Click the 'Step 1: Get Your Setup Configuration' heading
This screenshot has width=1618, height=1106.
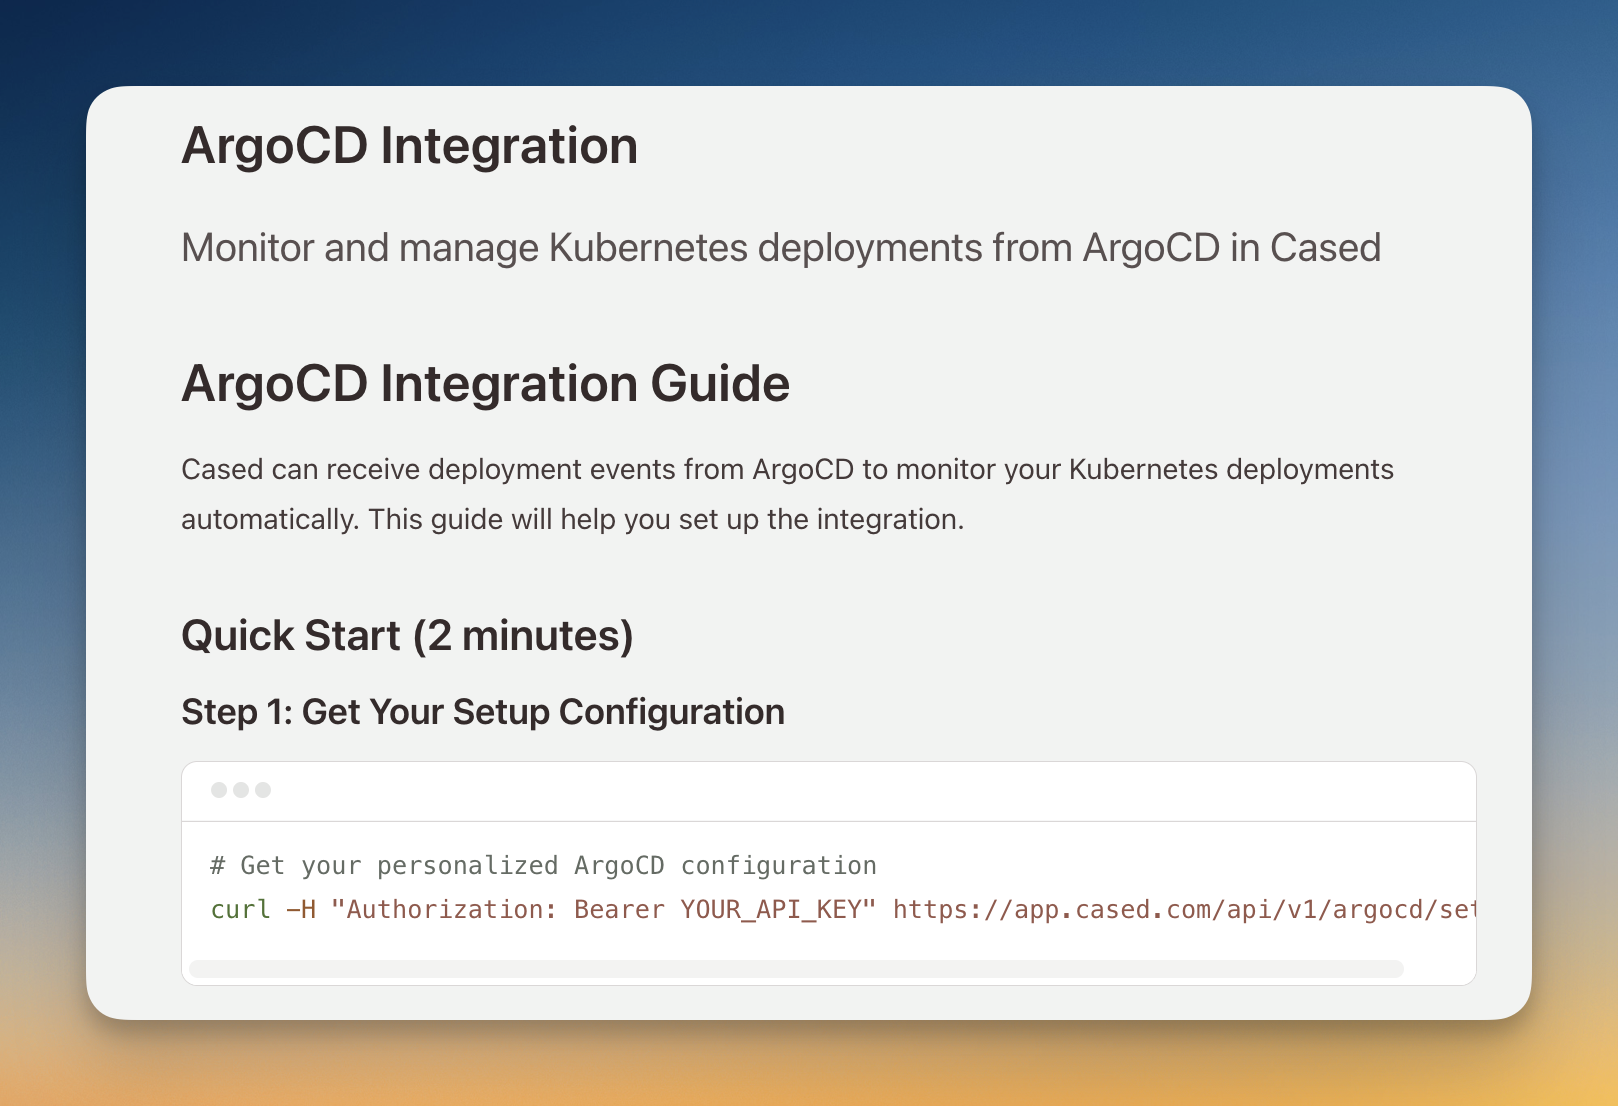[483, 712]
